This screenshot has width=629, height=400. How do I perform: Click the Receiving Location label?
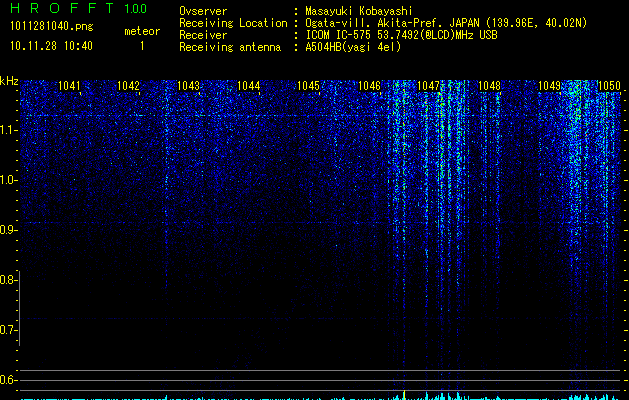[x=233, y=23]
